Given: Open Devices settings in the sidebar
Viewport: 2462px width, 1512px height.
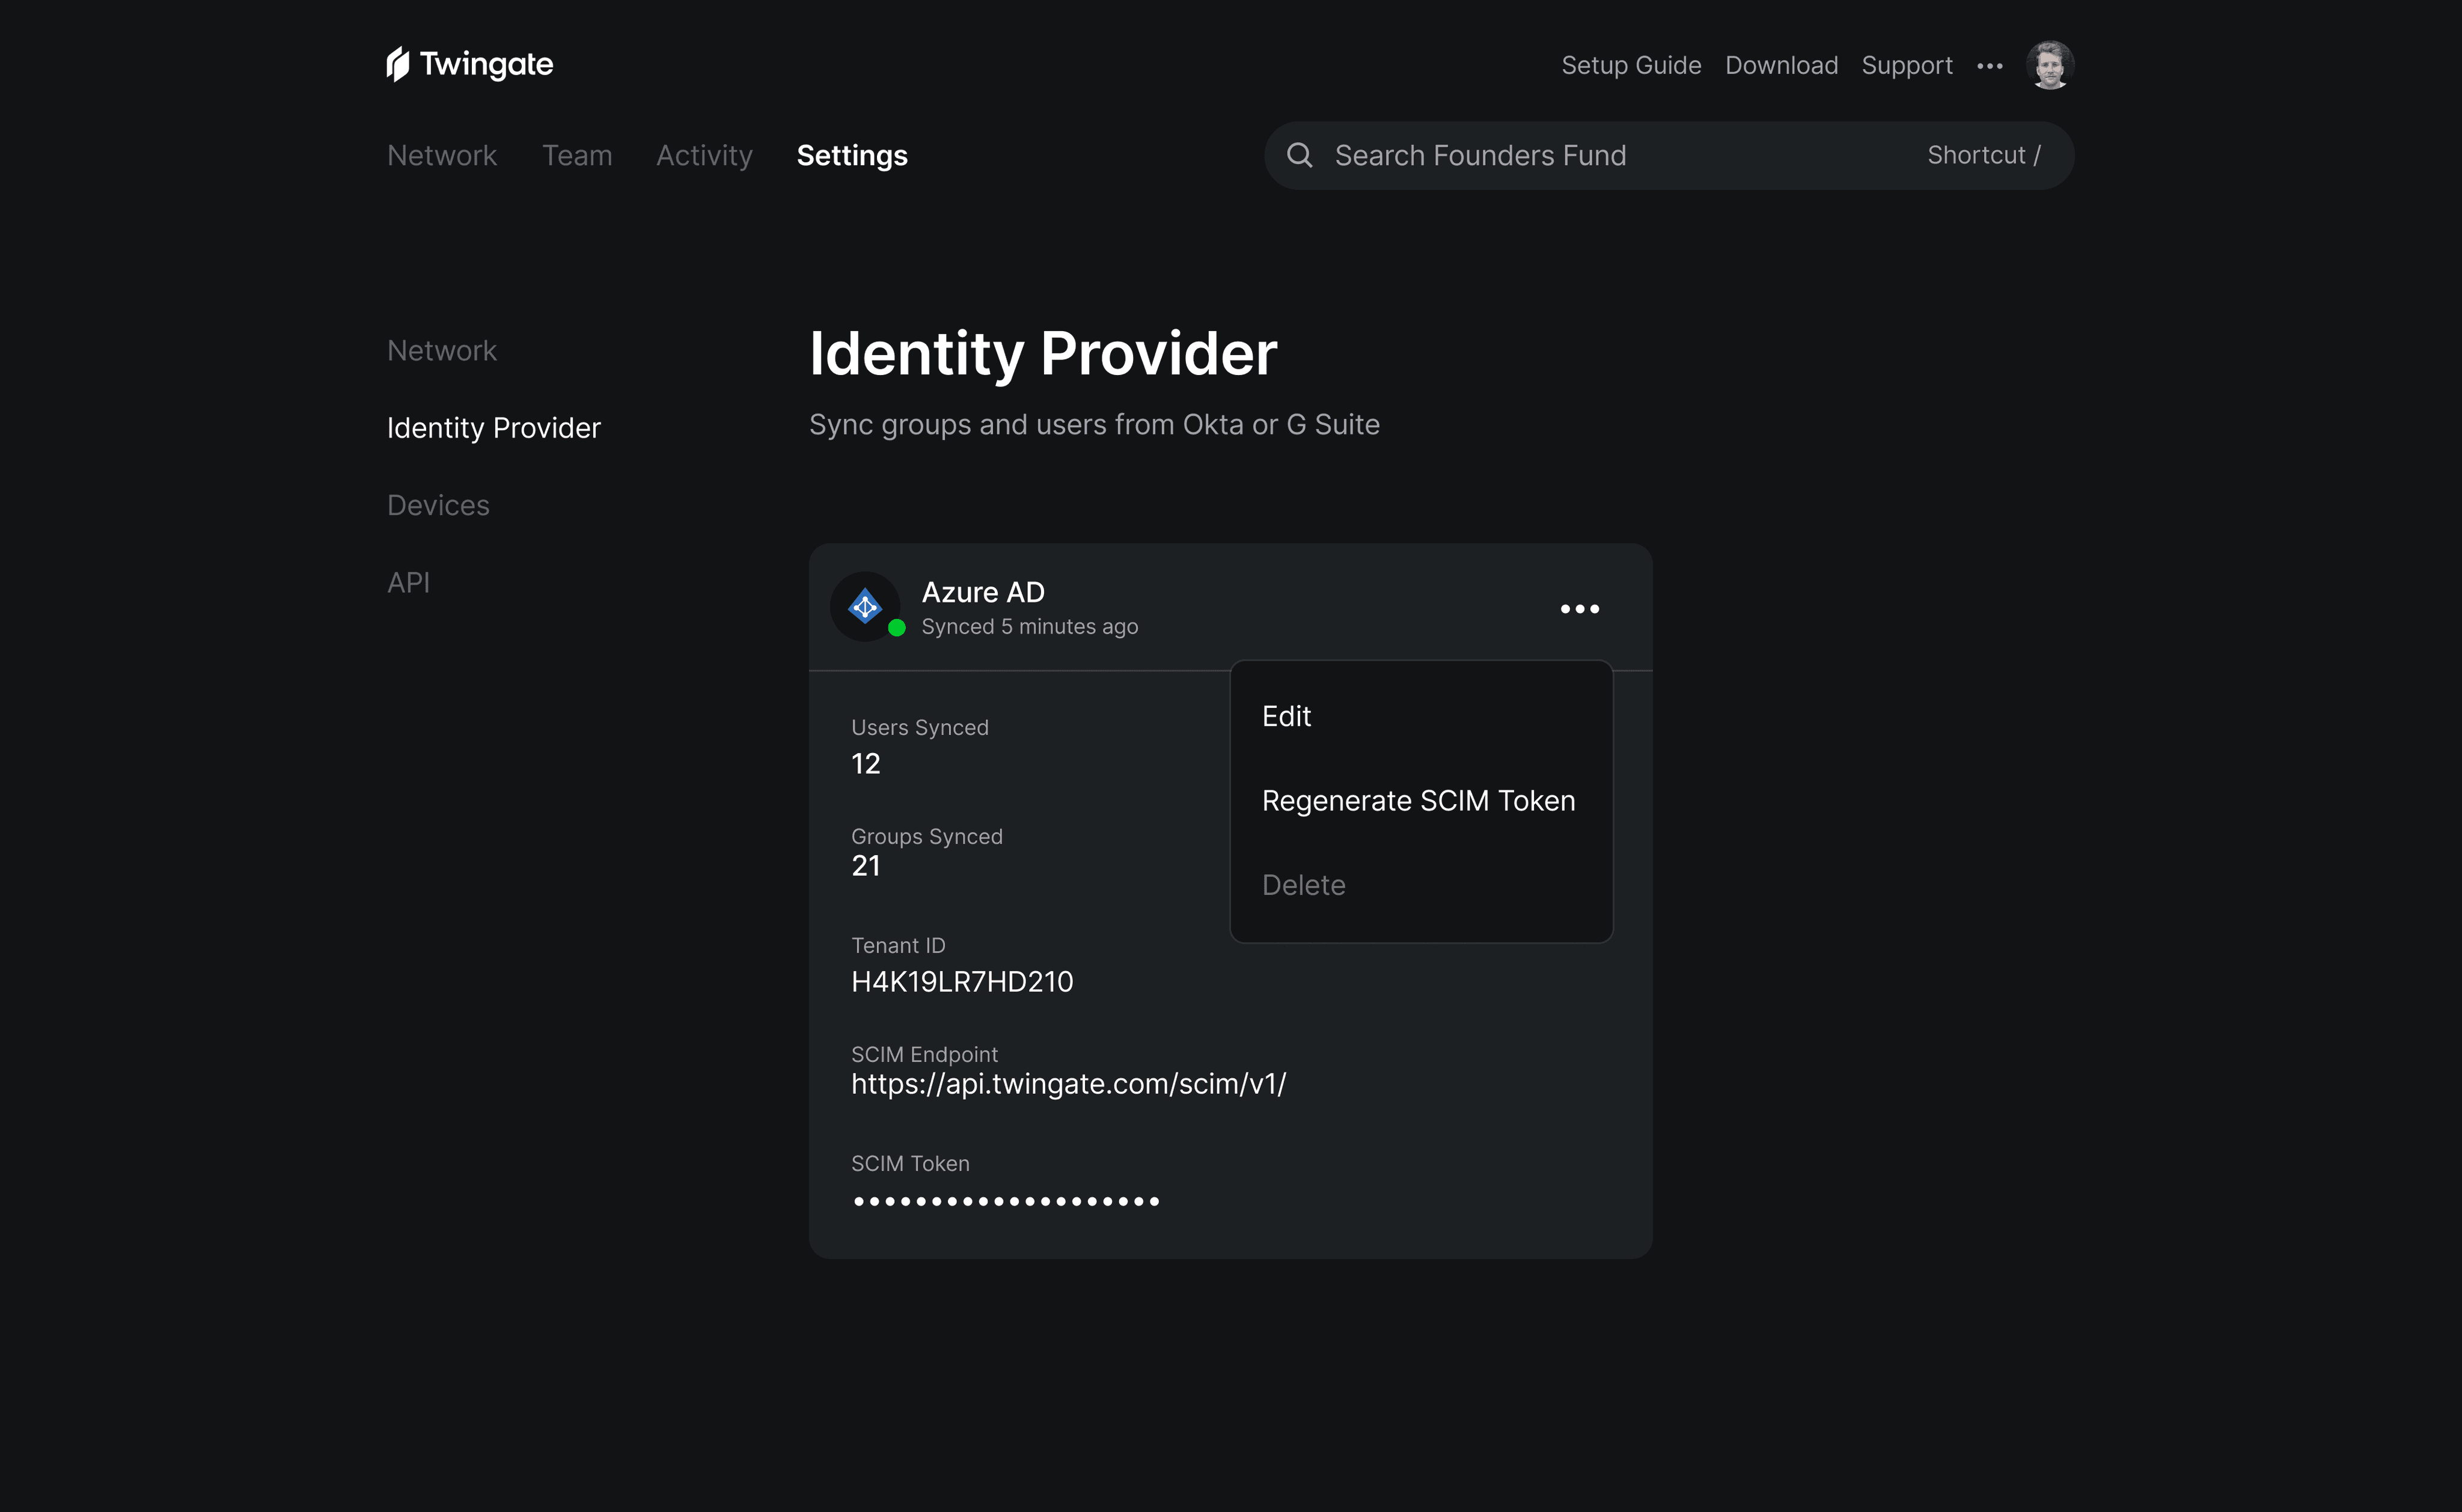Looking at the screenshot, I should [438, 505].
